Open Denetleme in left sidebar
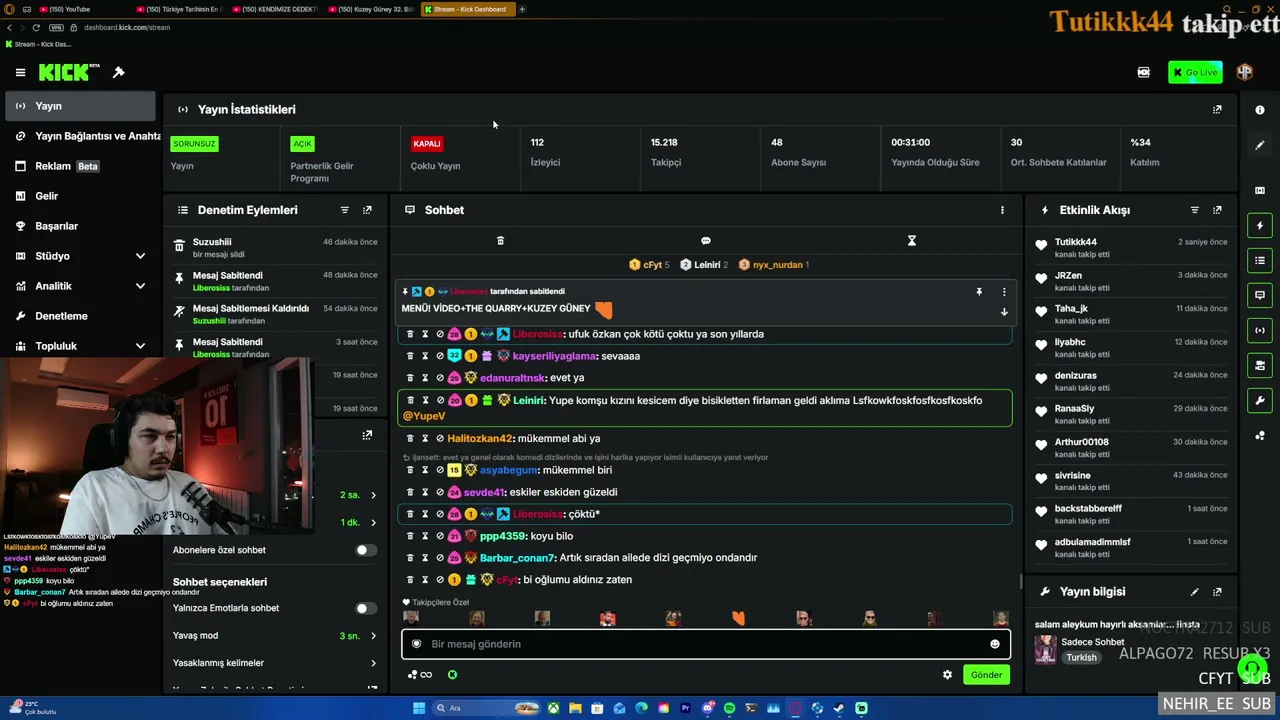 point(79,316)
